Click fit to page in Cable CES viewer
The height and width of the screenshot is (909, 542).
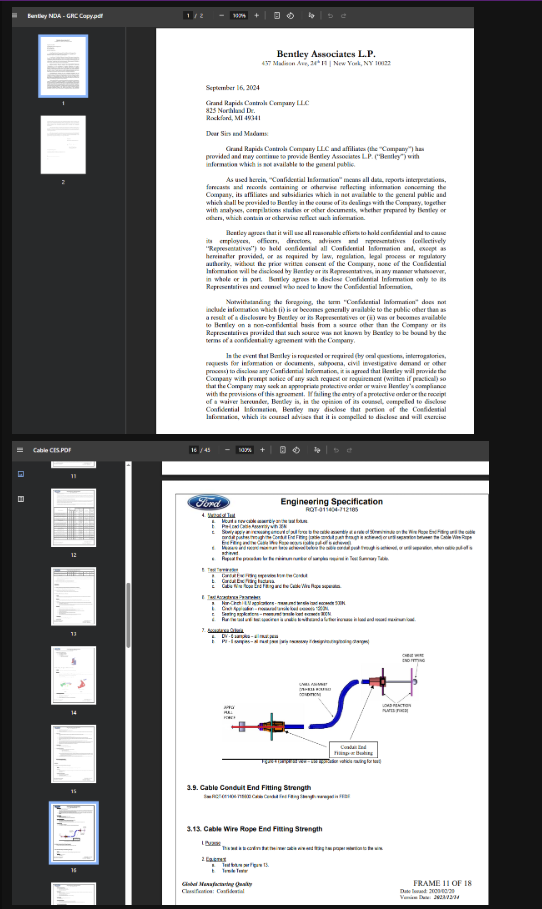tap(282, 450)
